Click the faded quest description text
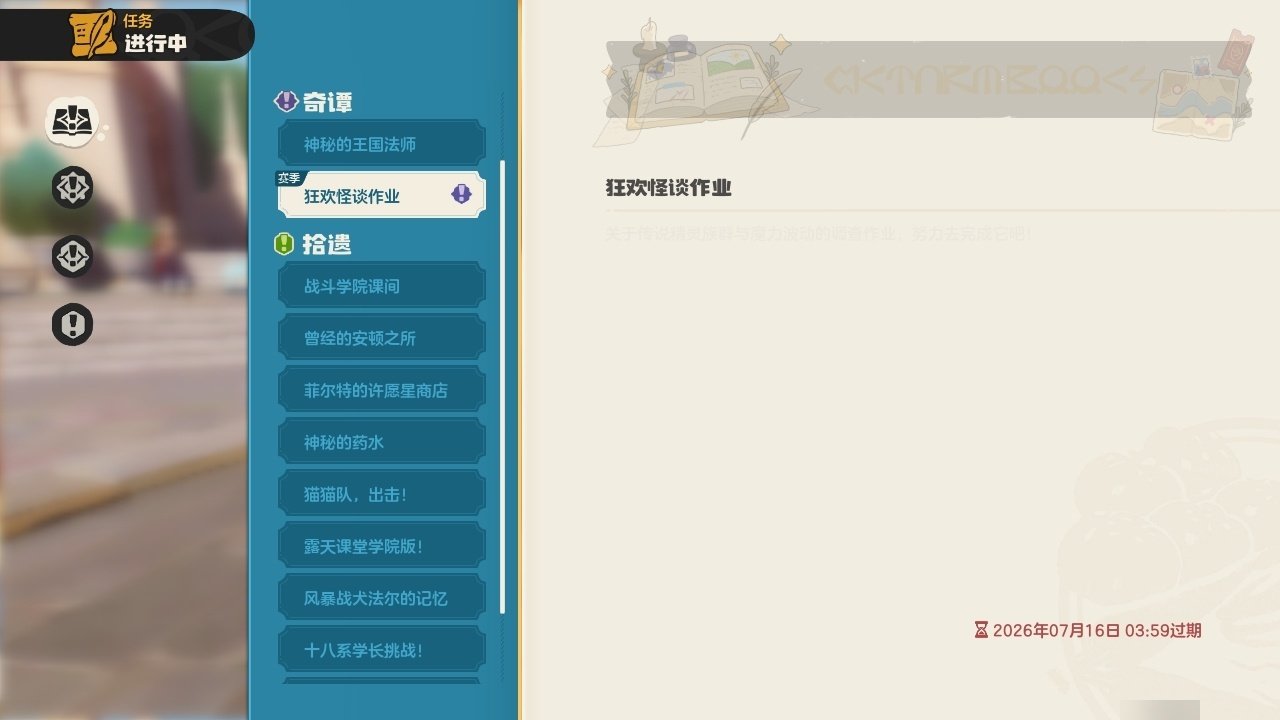This screenshot has height=720, width=1280. (817, 234)
